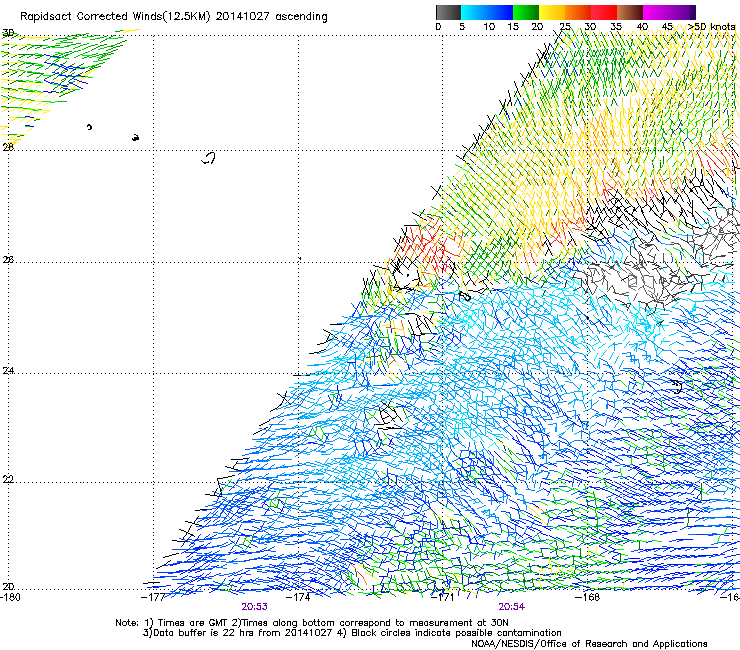Click the purple time stamp '20:54'
This screenshot has width=740, height=650.
pos(512,607)
